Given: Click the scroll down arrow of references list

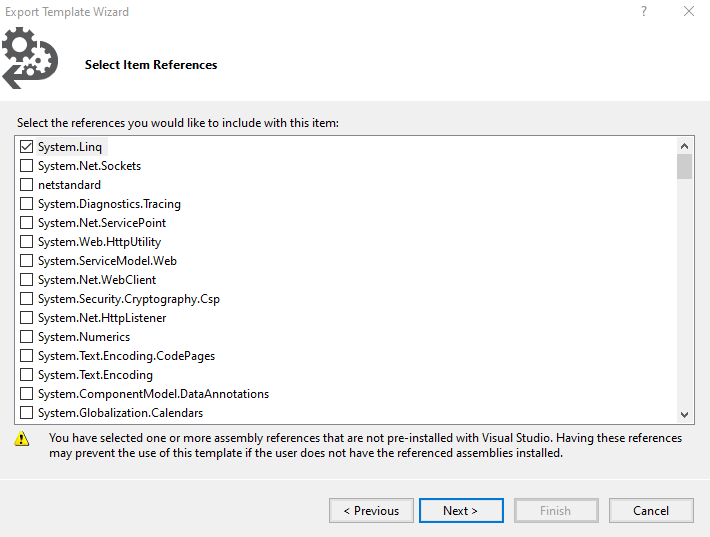Looking at the screenshot, I should click(685, 414).
